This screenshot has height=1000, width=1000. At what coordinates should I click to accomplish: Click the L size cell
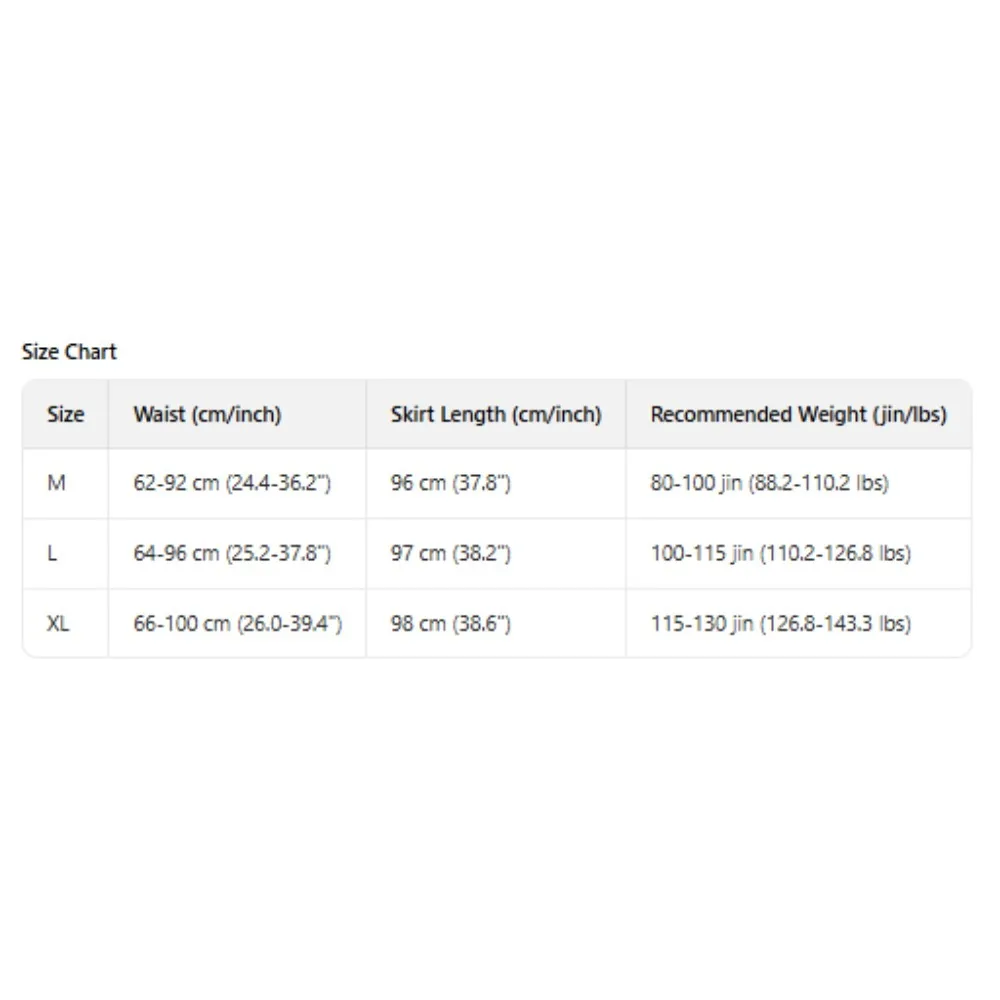click(x=52, y=553)
